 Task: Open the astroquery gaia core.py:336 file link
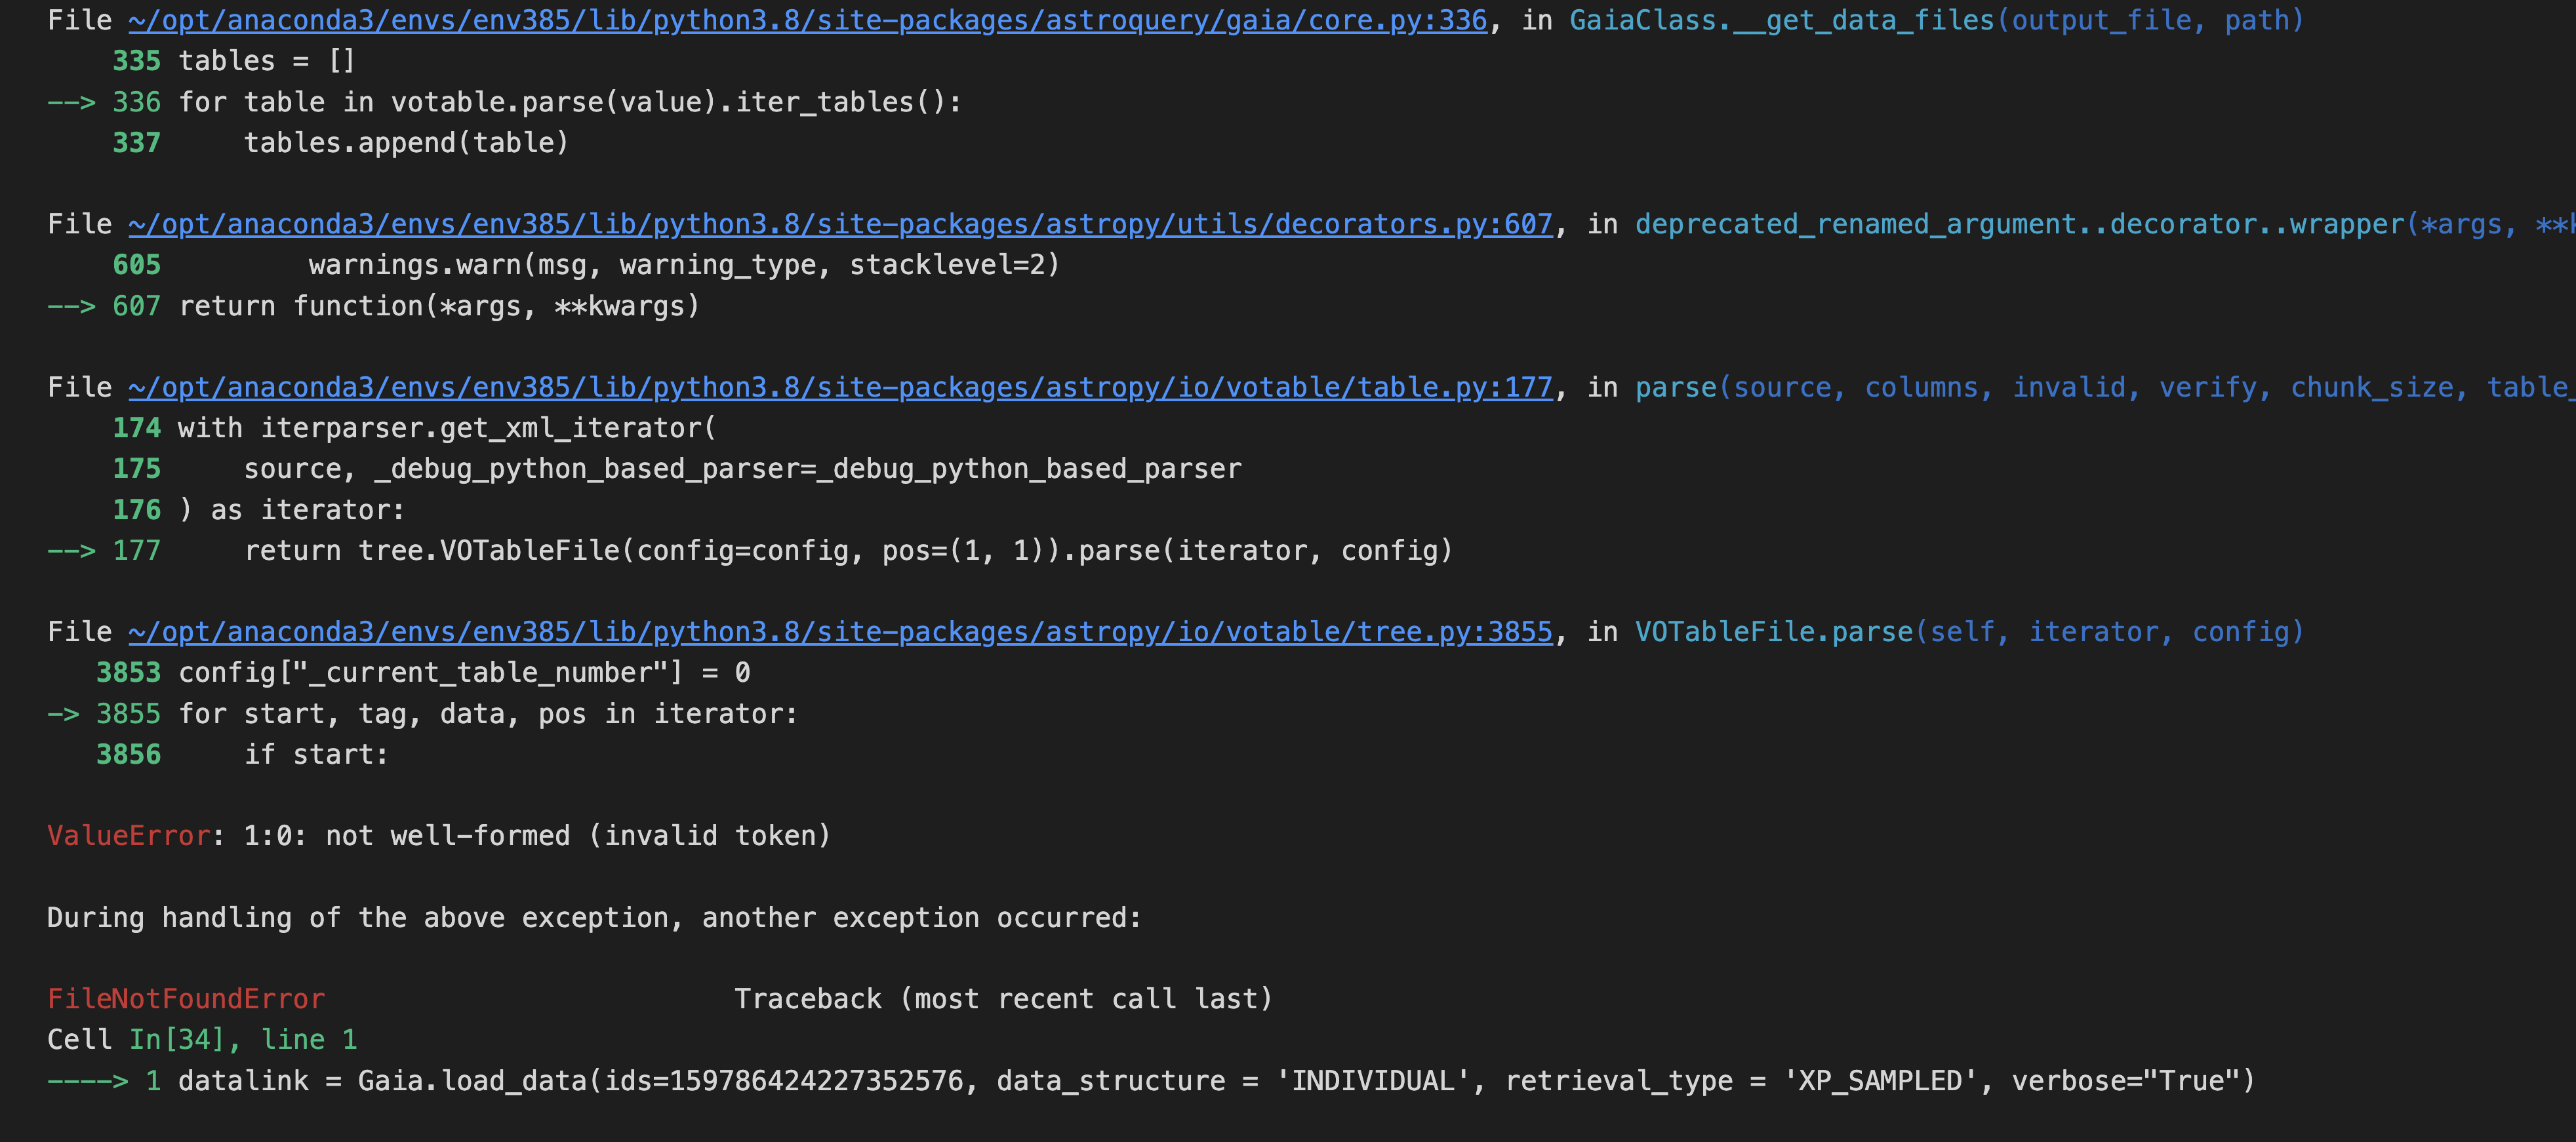(807, 20)
